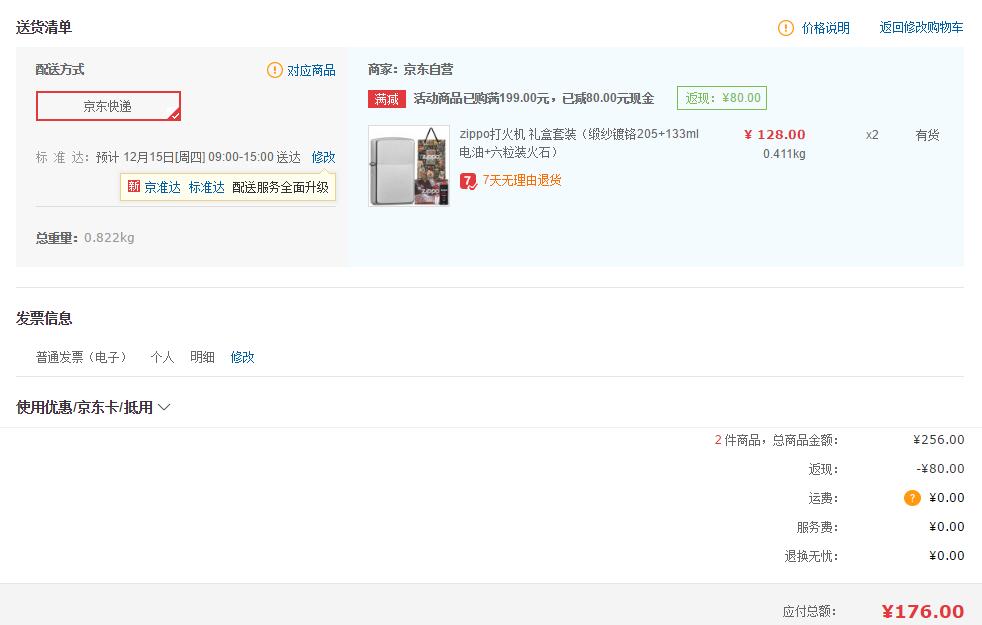Click the 预计 12月15日[周四] 09:00-15:00 delivery time
The height and width of the screenshot is (625, 982).
point(198,157)
